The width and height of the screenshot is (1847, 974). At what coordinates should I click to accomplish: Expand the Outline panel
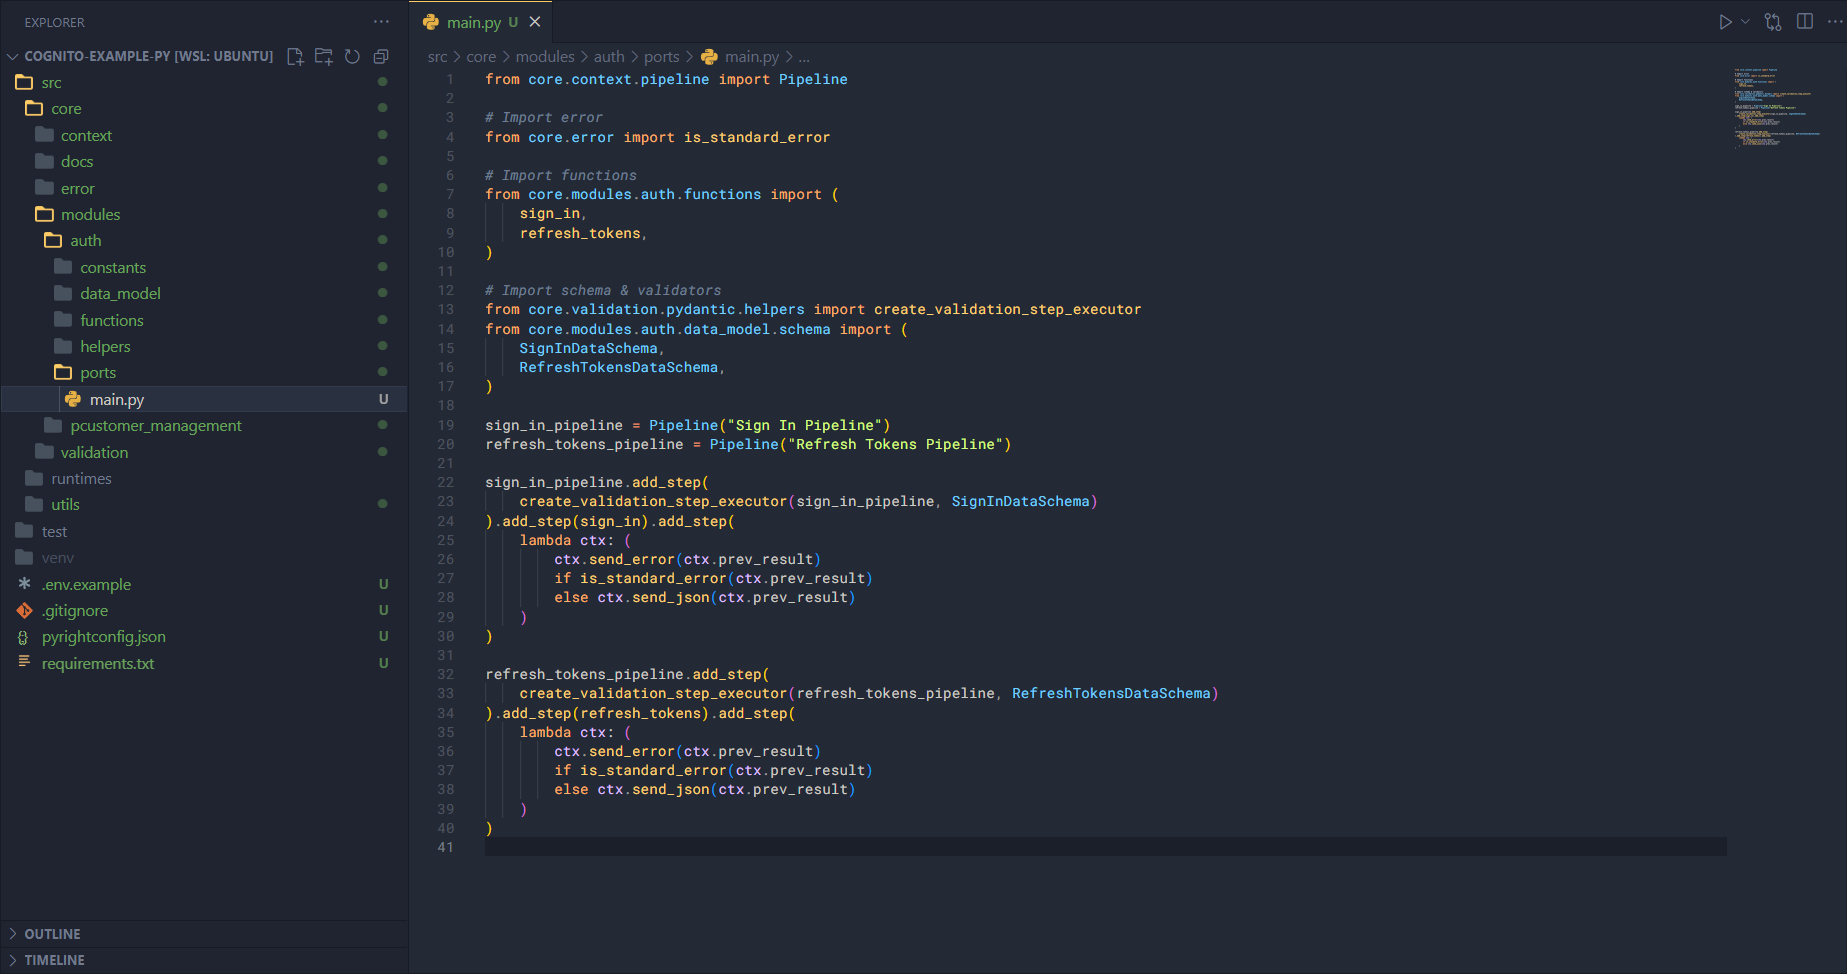pyautogui.click(x=52, y=934)
